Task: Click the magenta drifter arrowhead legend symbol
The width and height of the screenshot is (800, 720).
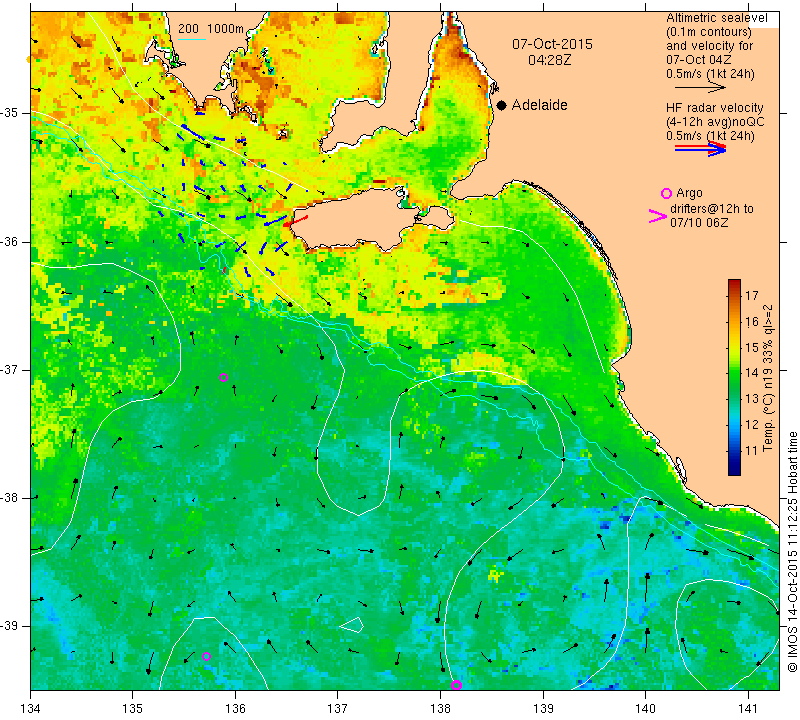Action: click(658, 216)
